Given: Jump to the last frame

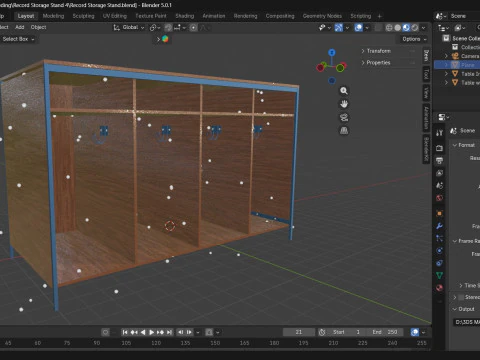Looking at the screenshot, I should 169,332.
